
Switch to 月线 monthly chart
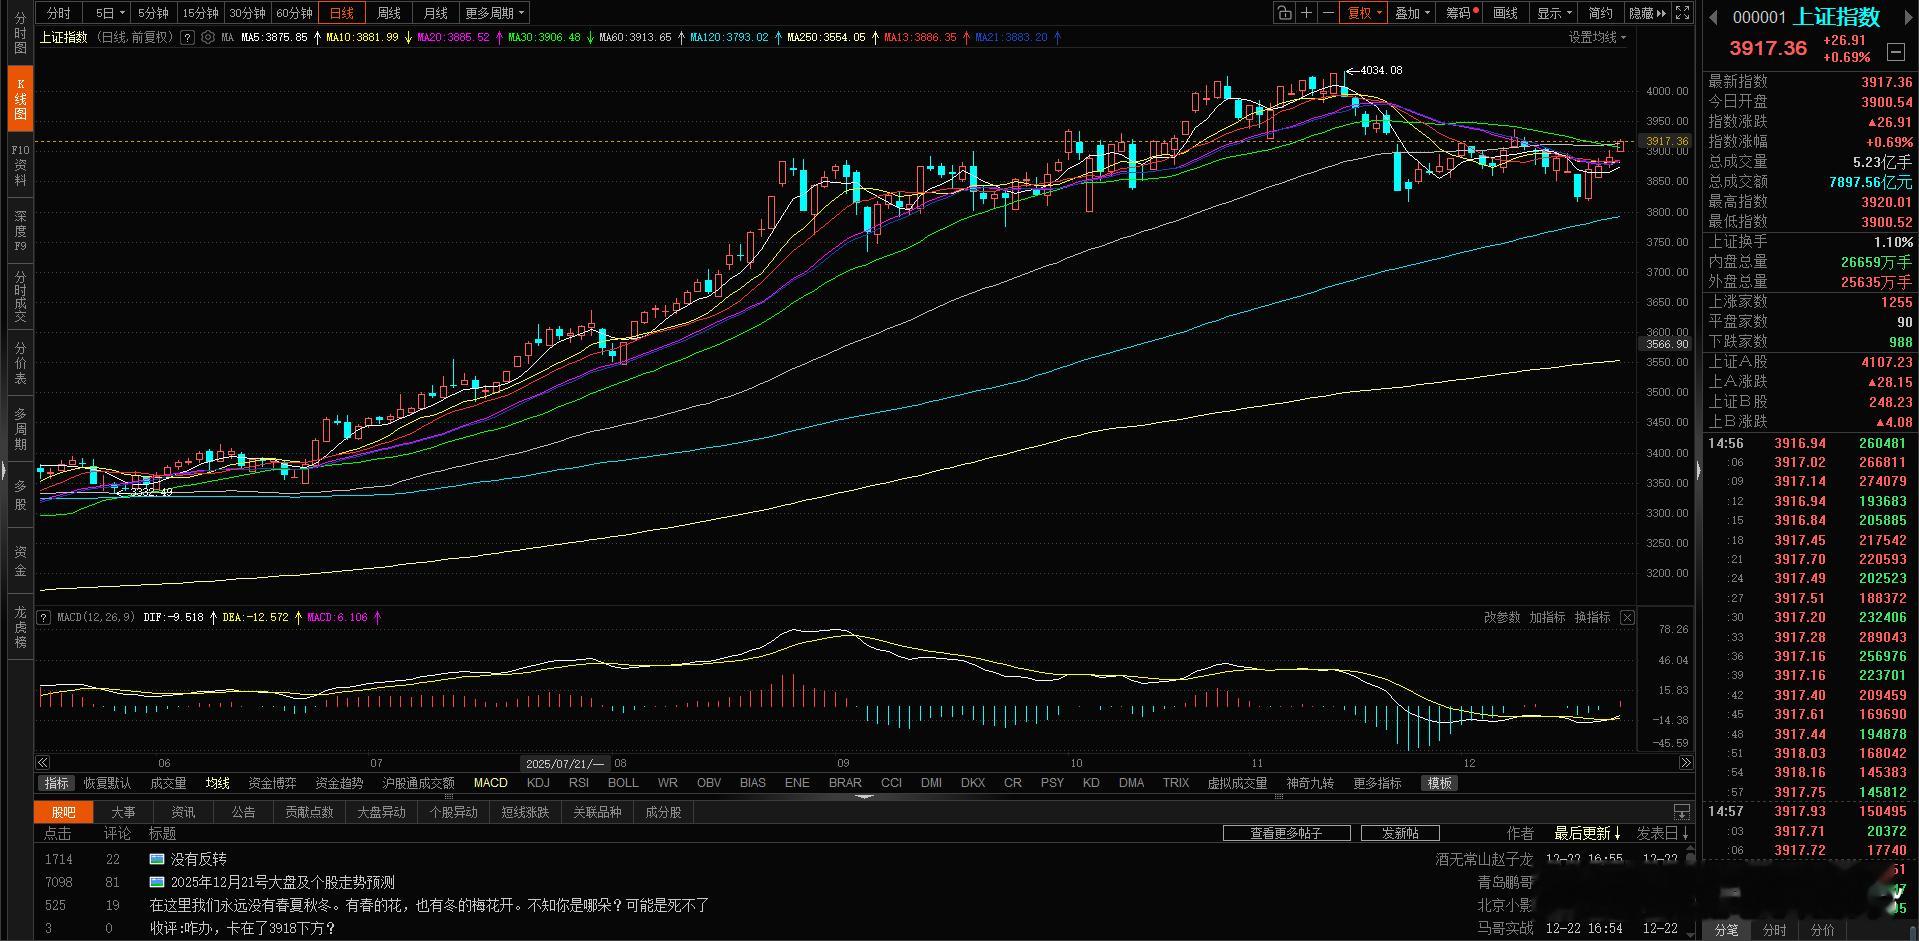[435, 13]
